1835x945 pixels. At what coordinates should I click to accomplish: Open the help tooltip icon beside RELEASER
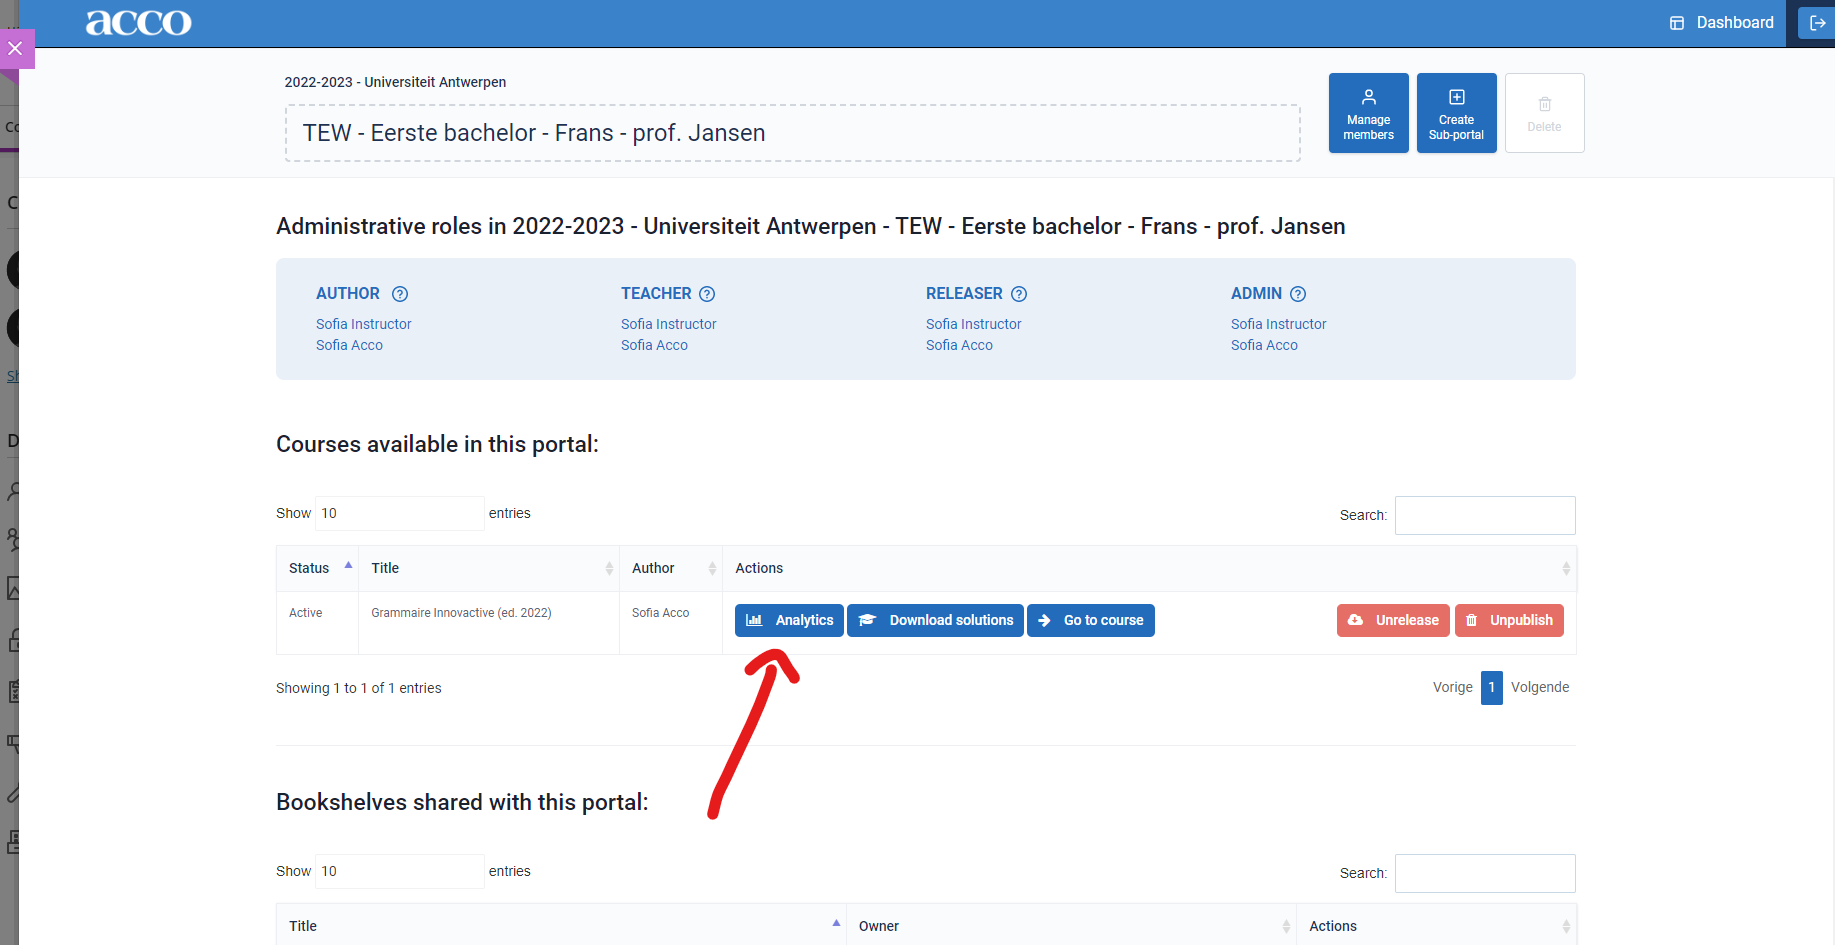(x=1020, y=294)
